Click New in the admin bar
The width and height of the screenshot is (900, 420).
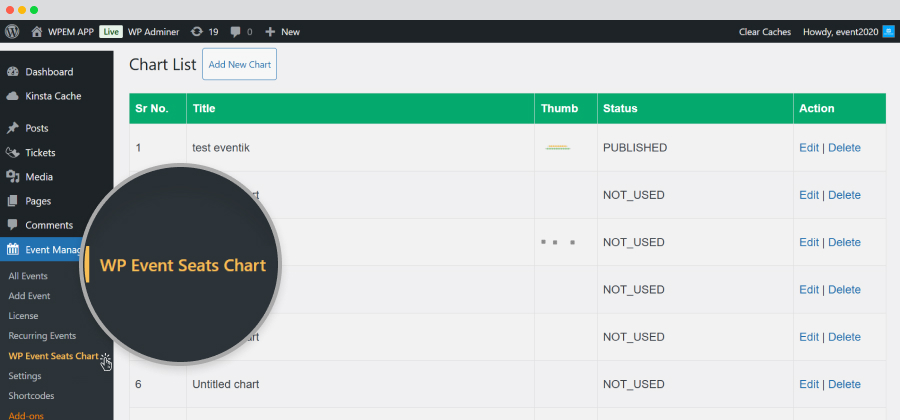point(290,32)
